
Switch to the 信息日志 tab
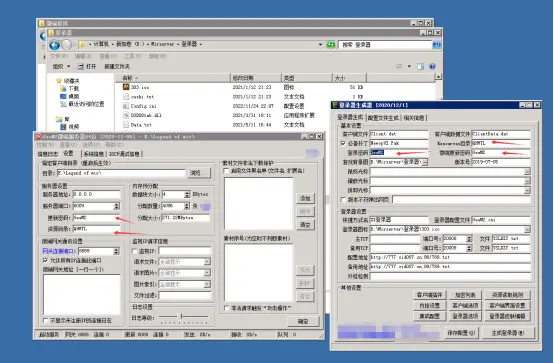click(x=47, y=154)
